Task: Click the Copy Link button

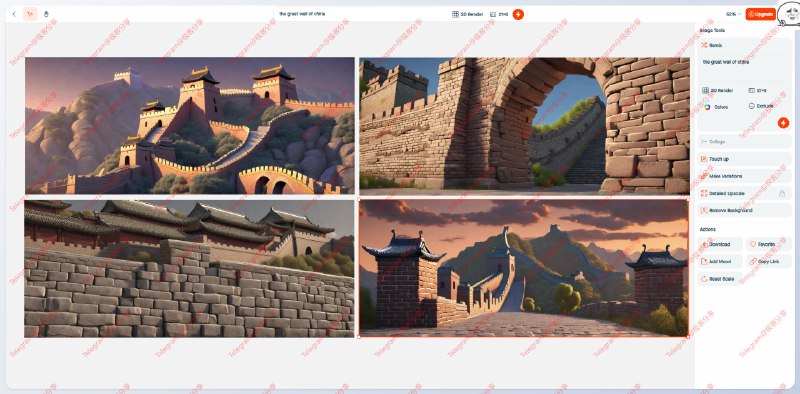Action: tap(768, 261)
